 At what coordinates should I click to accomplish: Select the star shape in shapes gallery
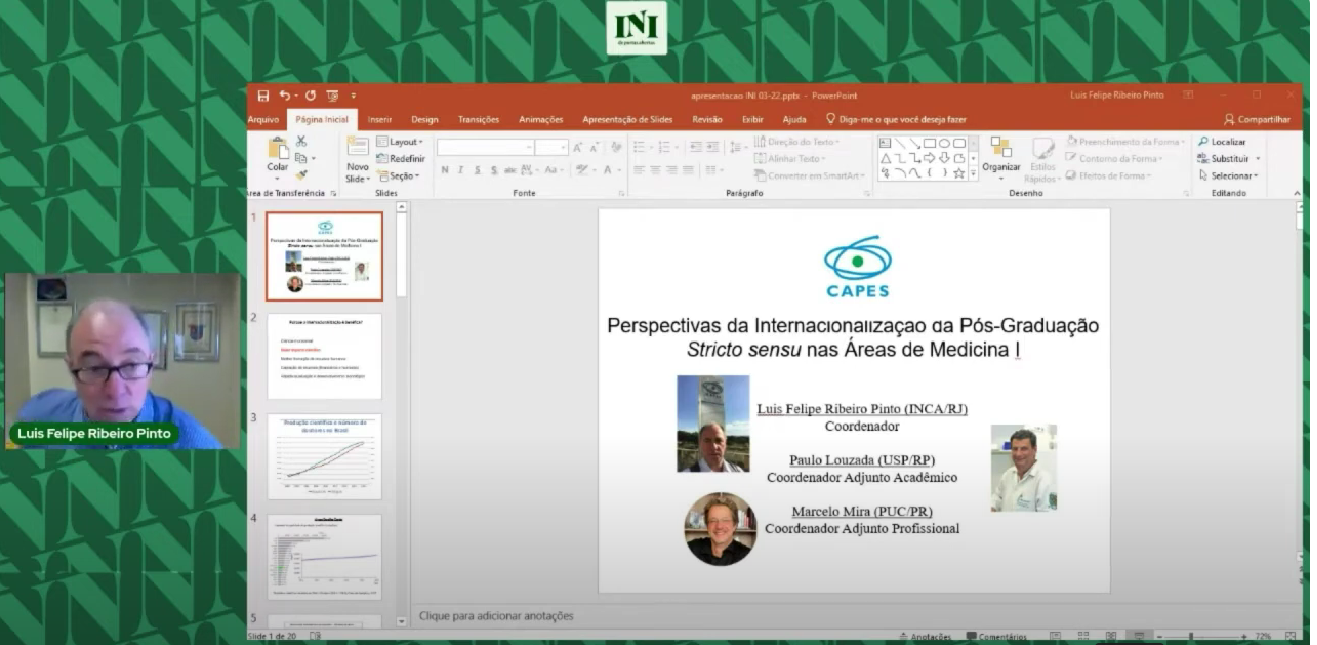[x=959, y=173]
